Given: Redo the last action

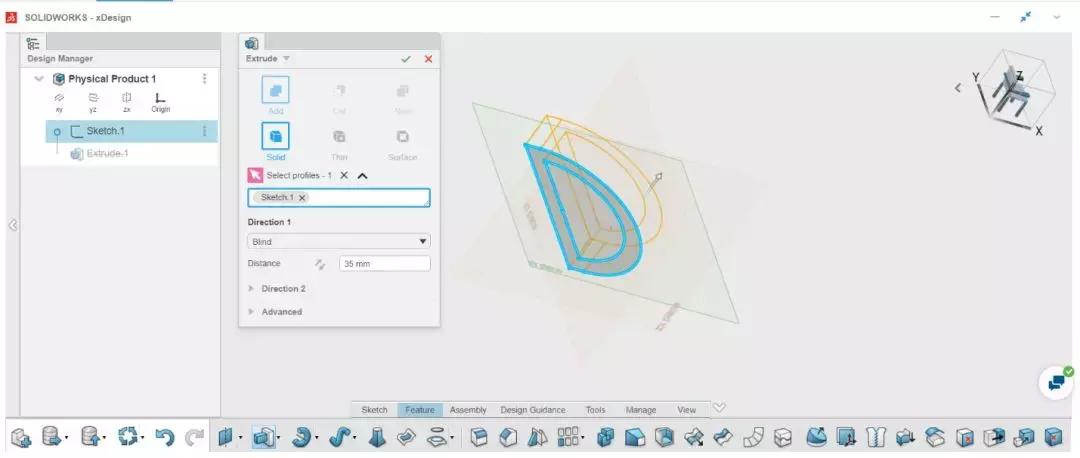Looking at the screenshot, I should [x=195, y=437].
